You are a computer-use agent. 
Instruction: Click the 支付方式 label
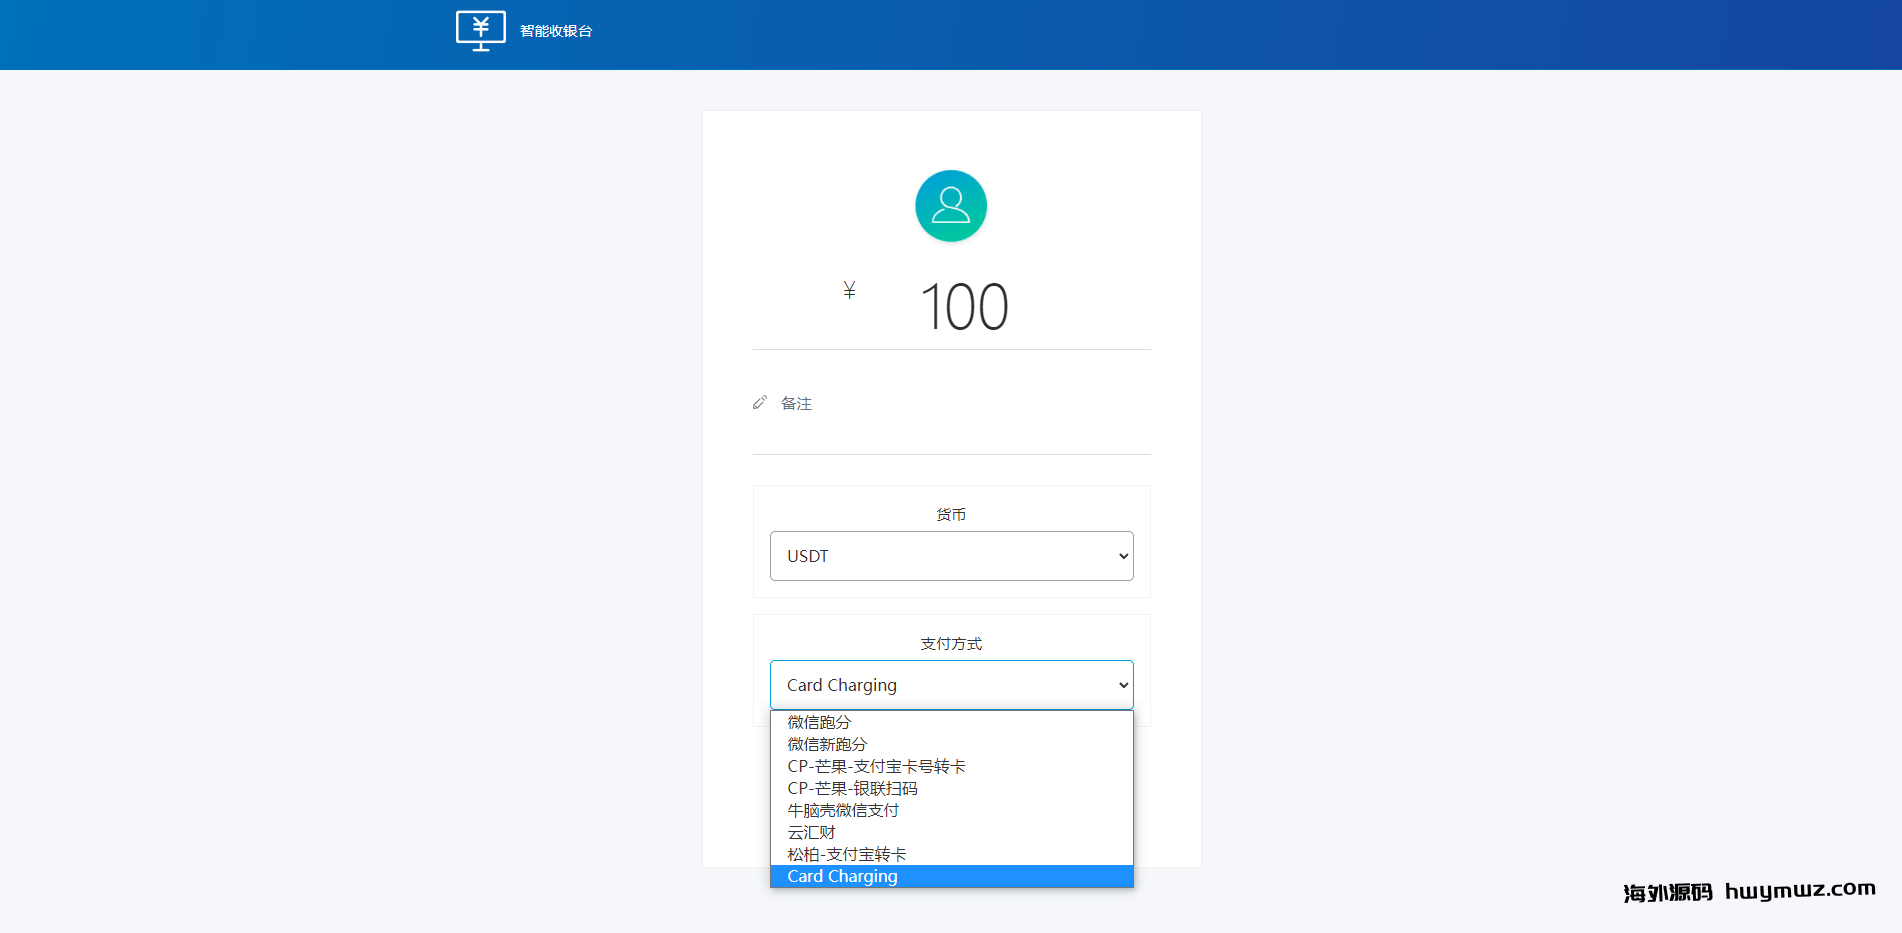tap(951, 643)
